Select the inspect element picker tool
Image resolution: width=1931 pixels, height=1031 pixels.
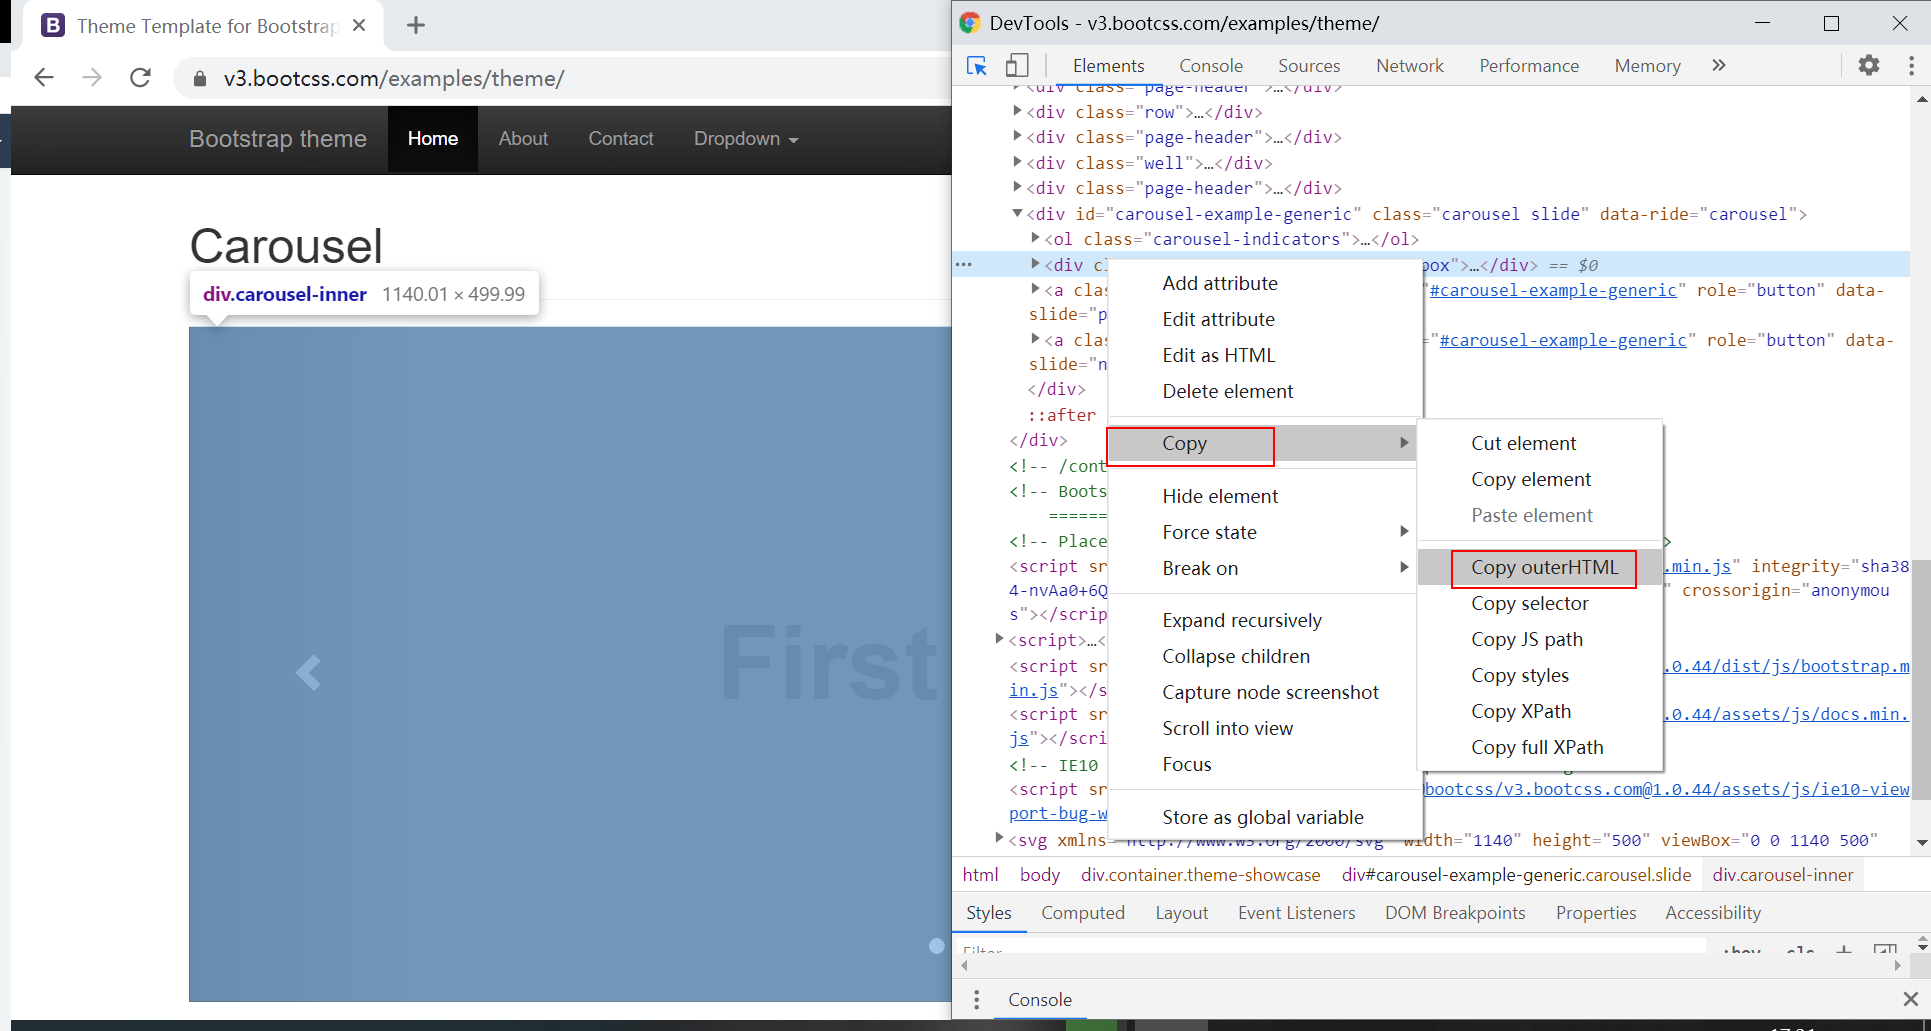click(x=977, y=66)
